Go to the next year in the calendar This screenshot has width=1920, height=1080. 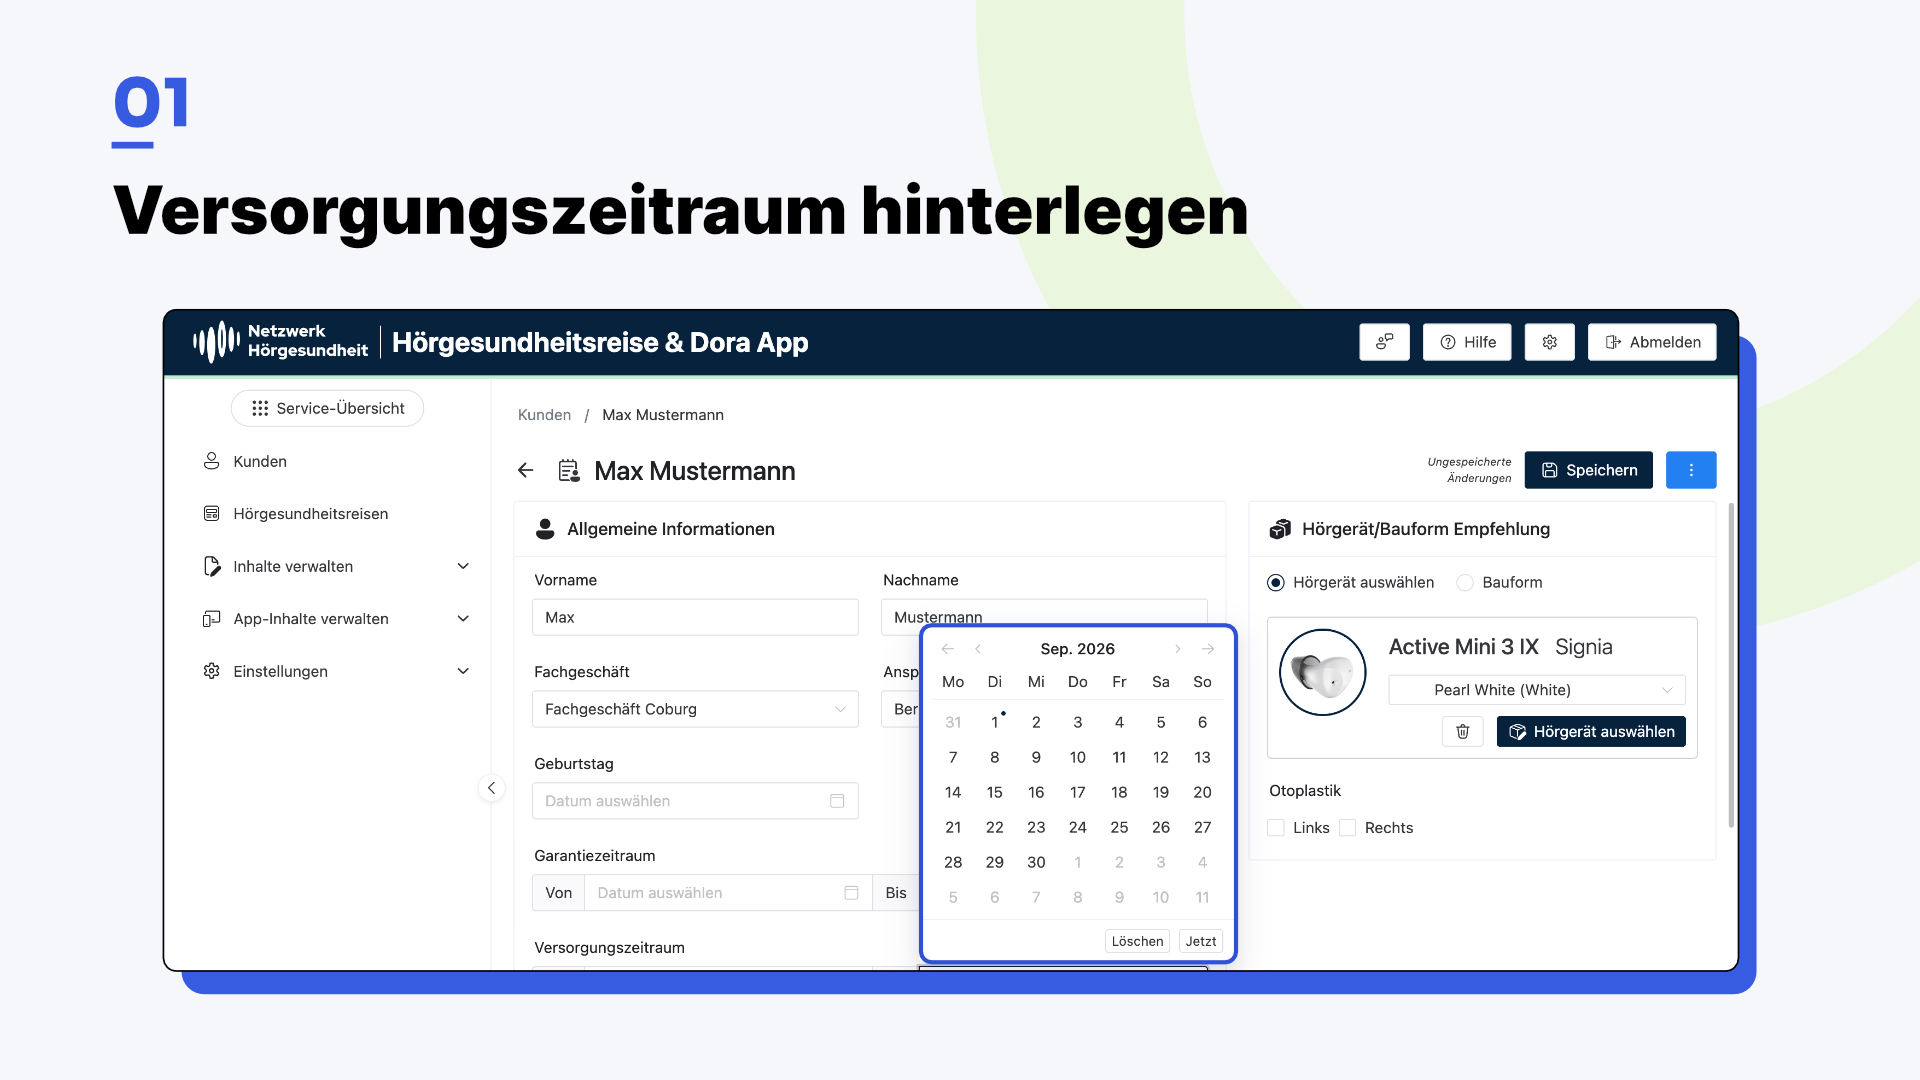1208,649
